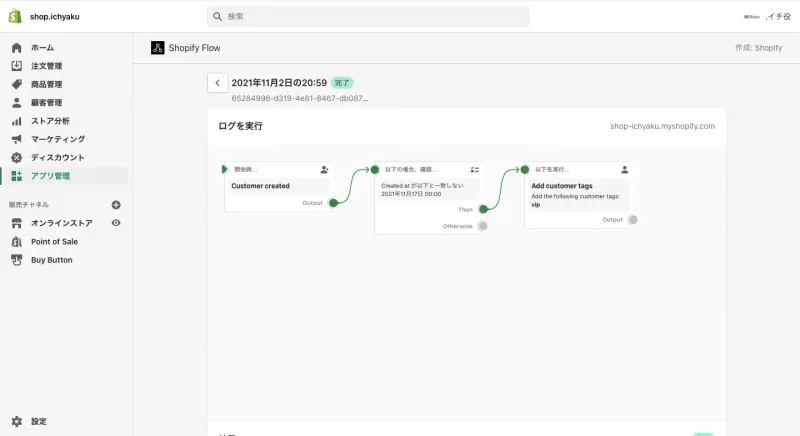
Task: Click the Online Store shop icon
Action: click(x=16, y=223)
